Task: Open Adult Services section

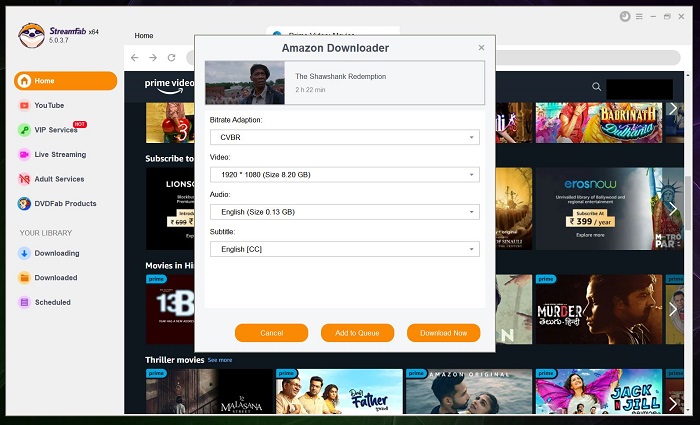Action: tap(58, 179)
